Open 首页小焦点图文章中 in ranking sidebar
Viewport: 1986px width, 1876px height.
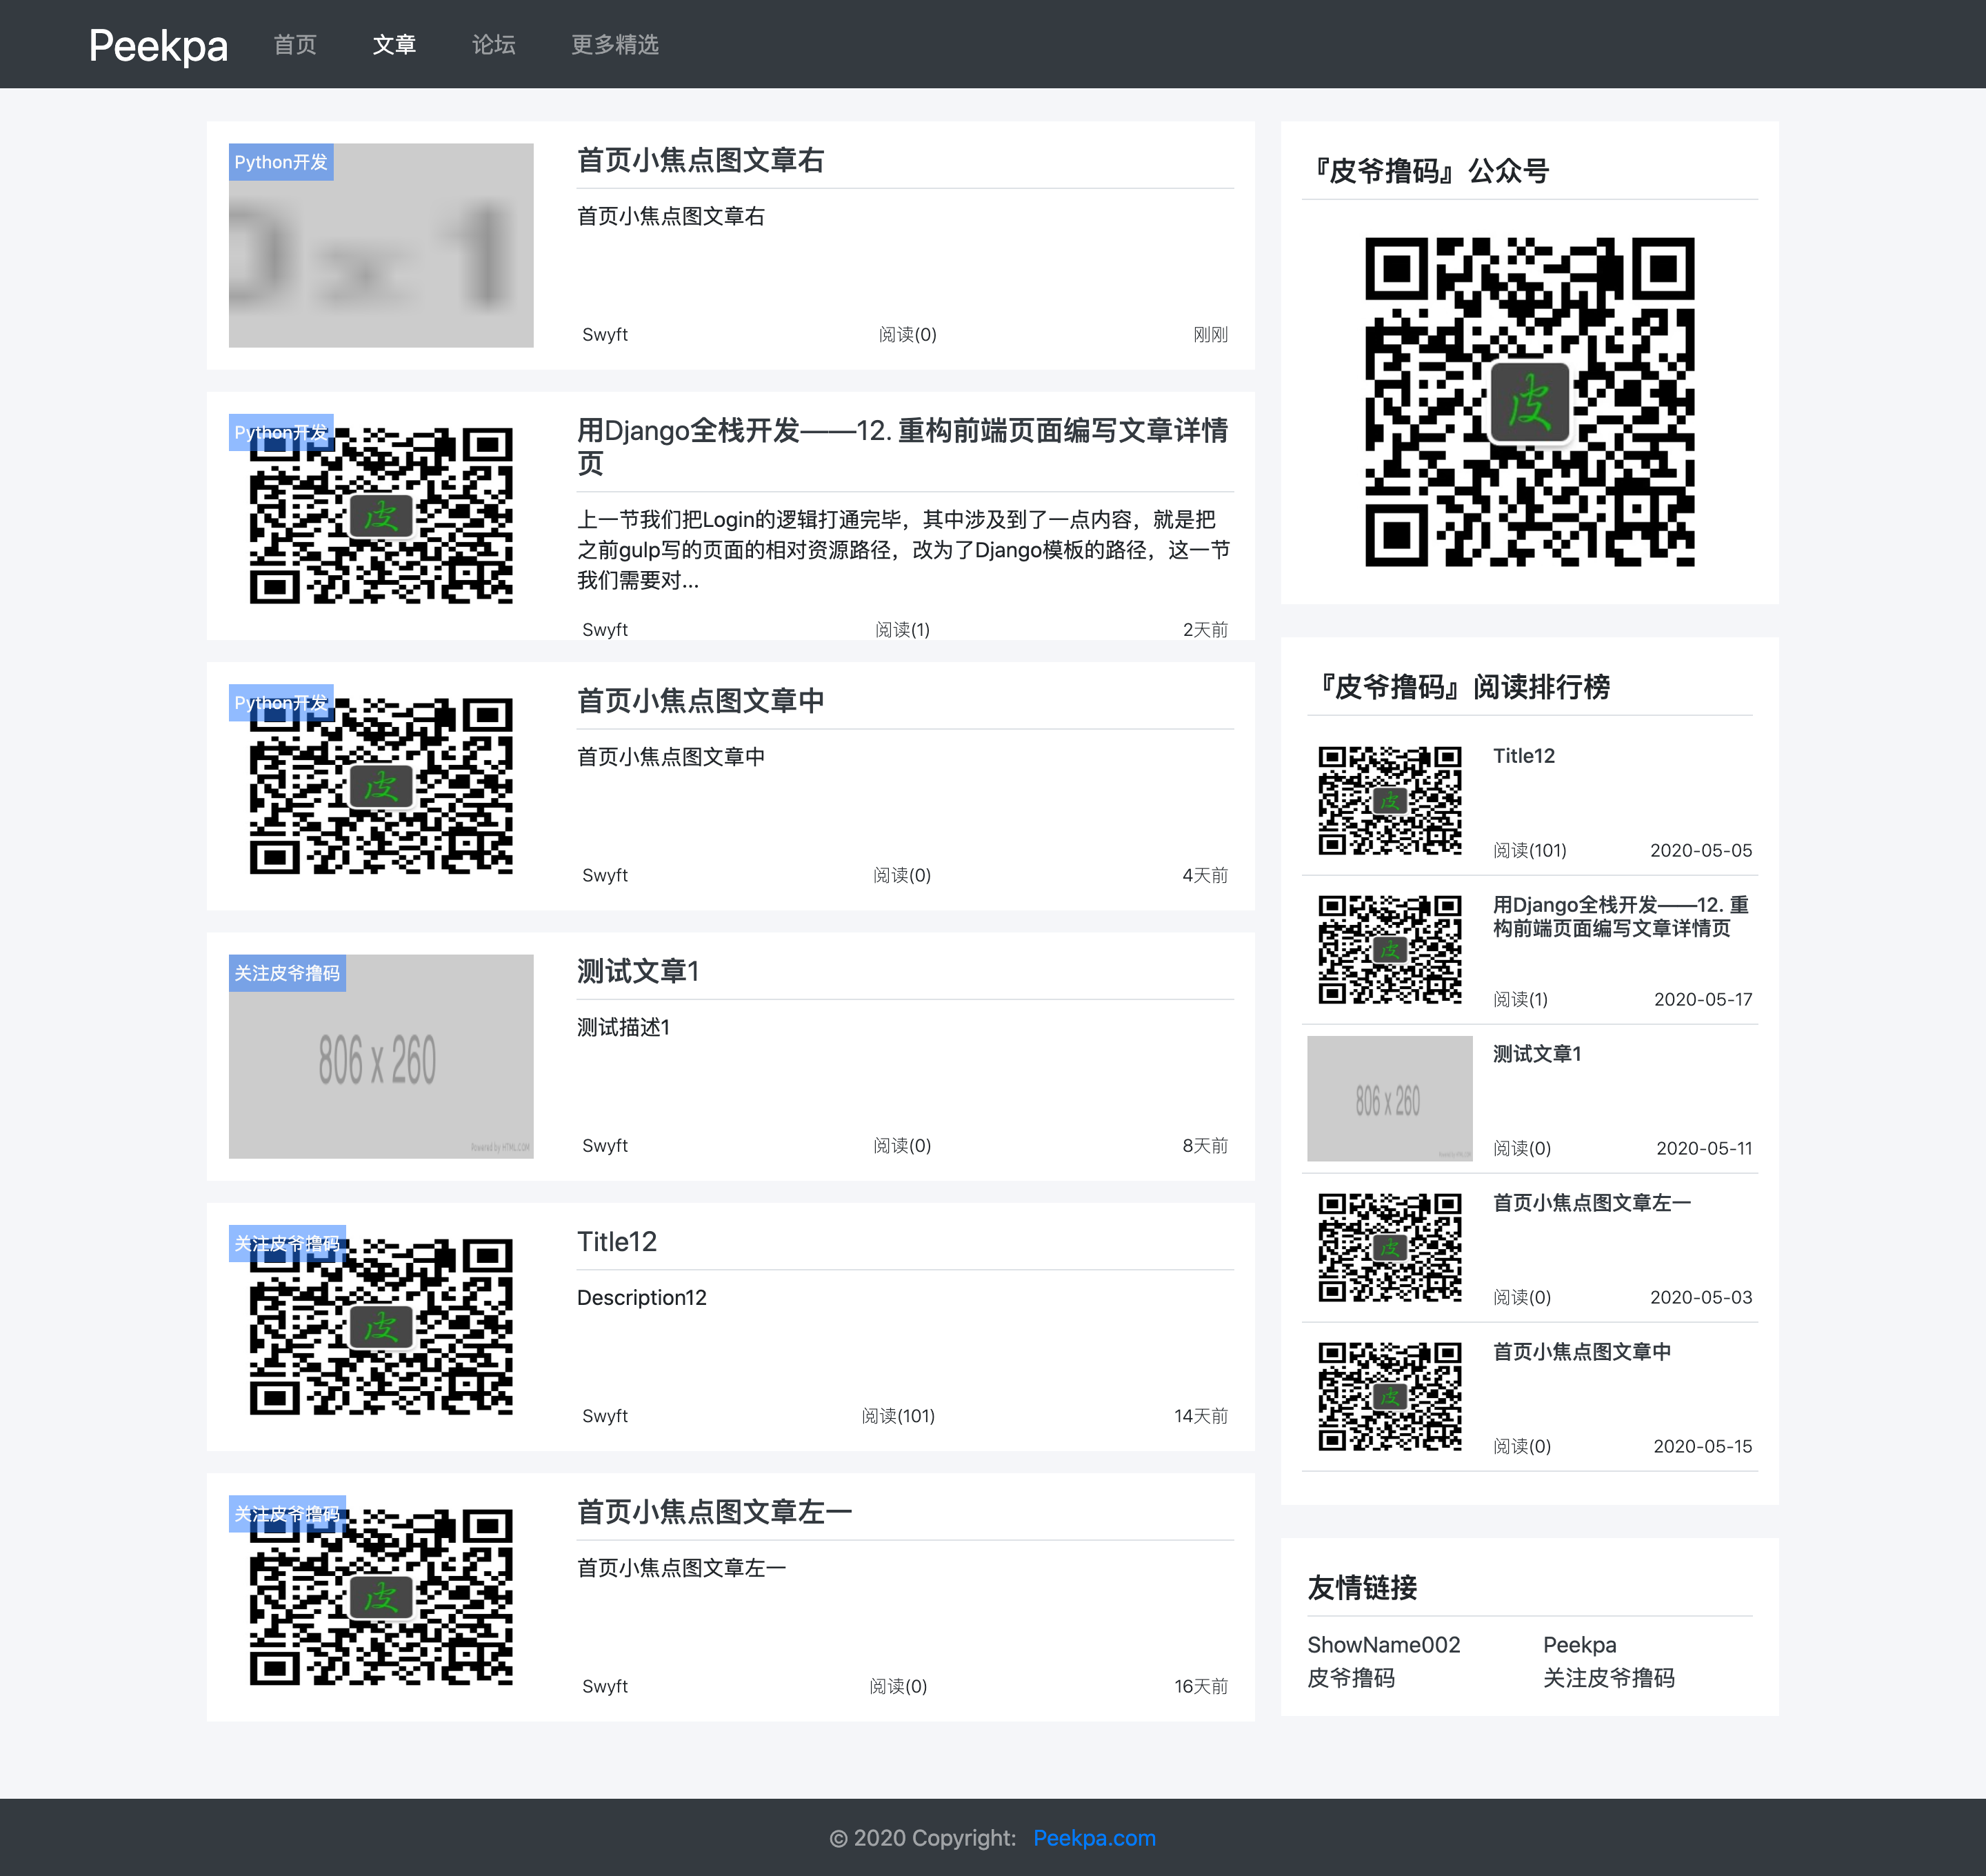tap(1582, 1352)
